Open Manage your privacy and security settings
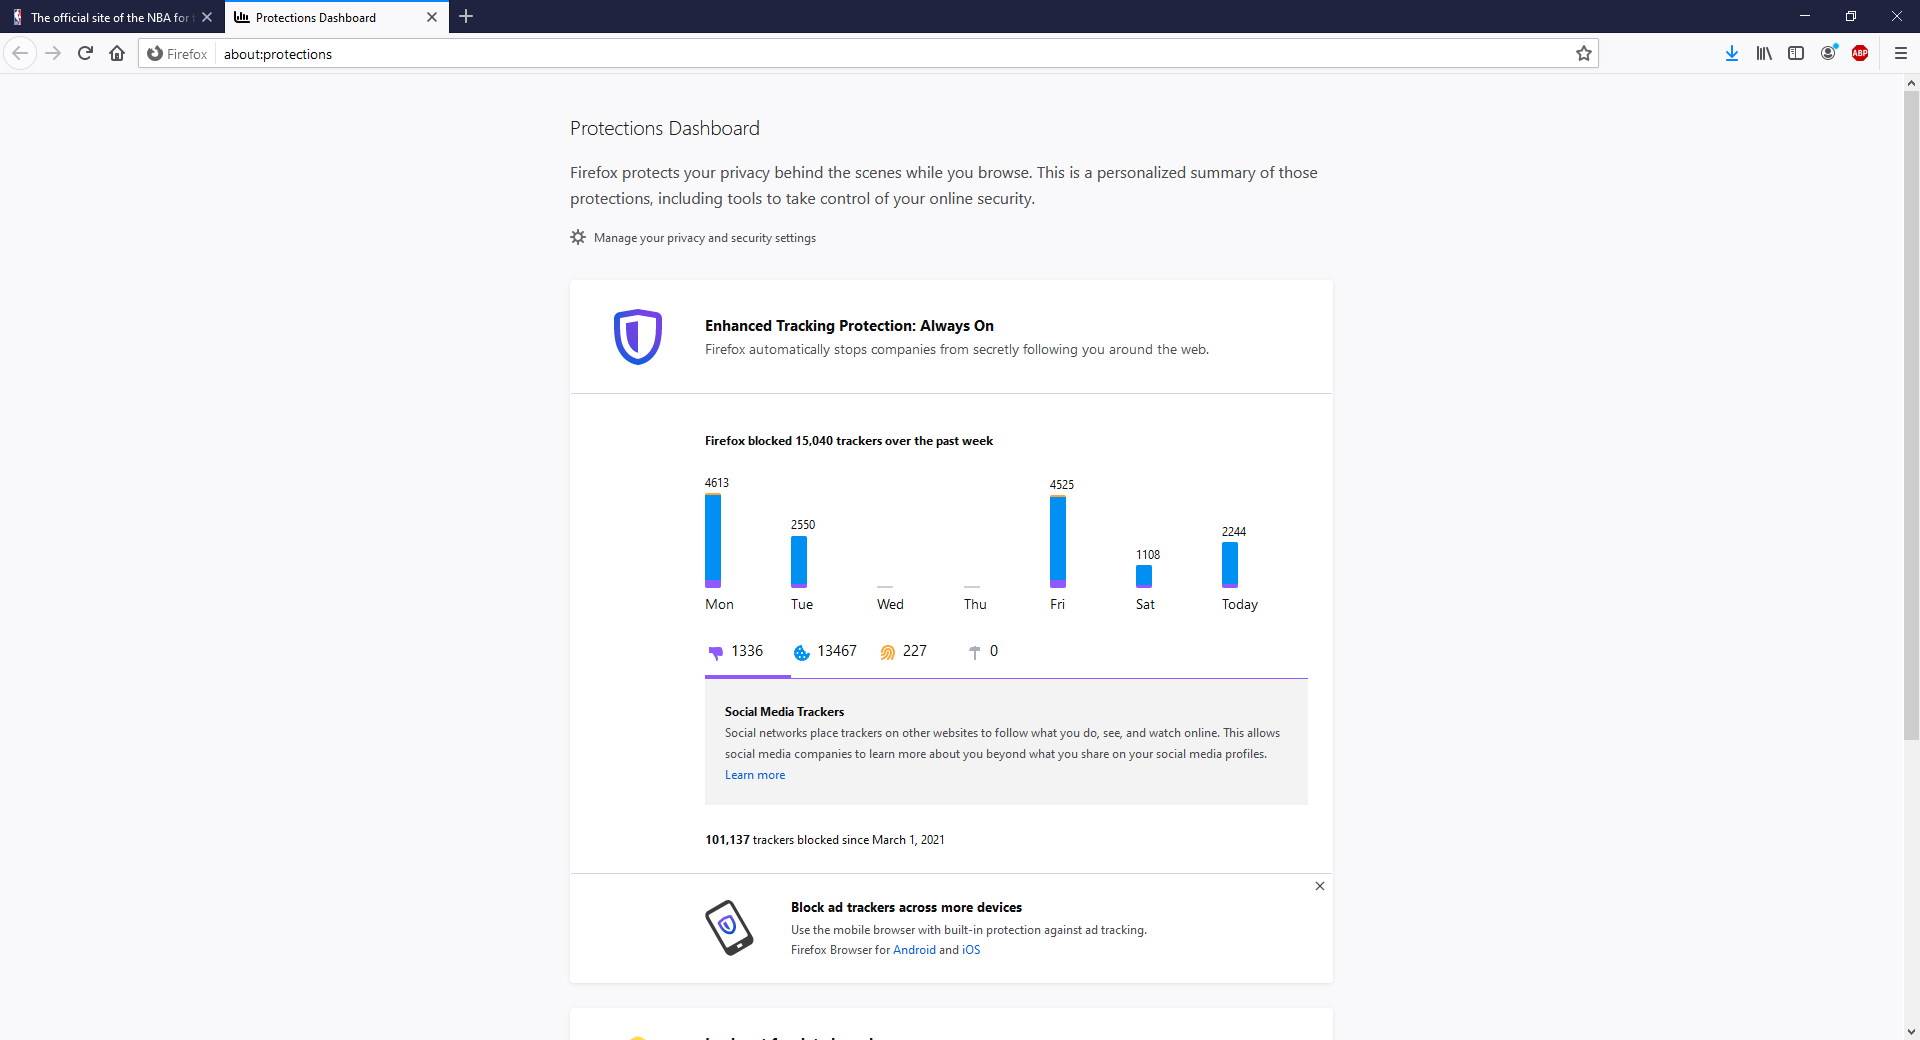Screen dimensions: 1920x1040 tap(704, 238)
